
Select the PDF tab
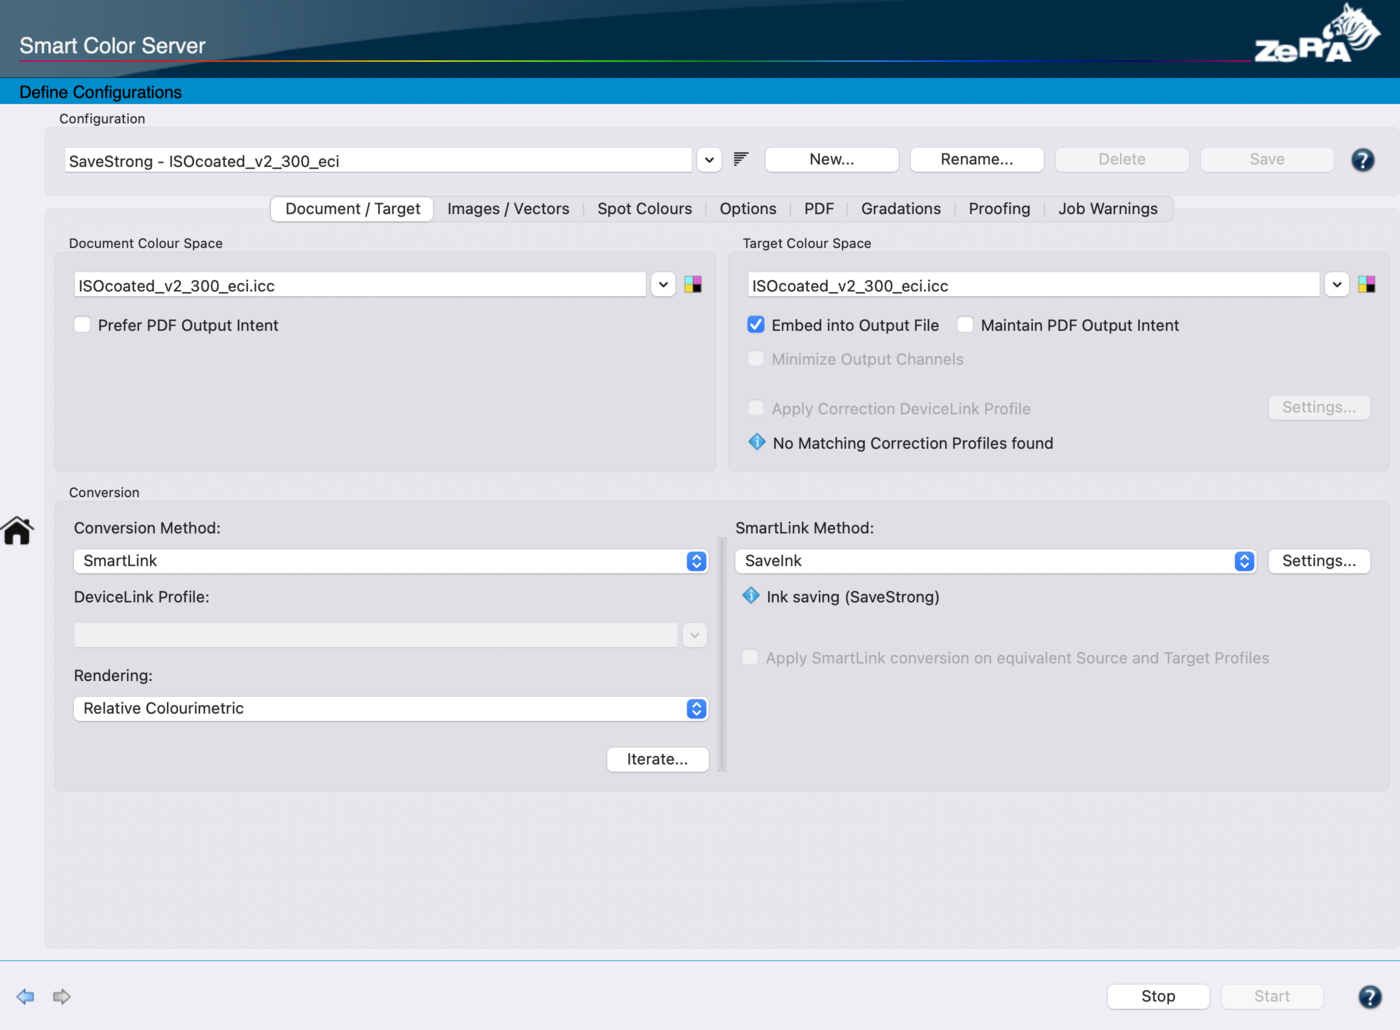(819, 209)
